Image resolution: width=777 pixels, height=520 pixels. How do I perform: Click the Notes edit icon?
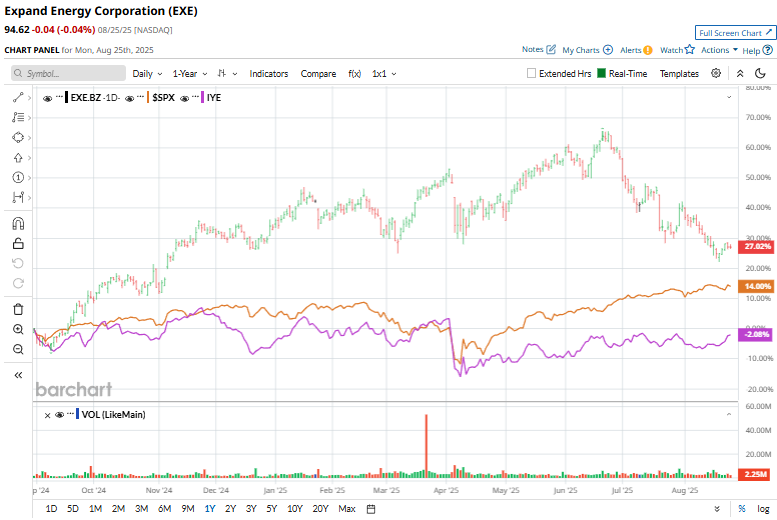coord(551,50)
